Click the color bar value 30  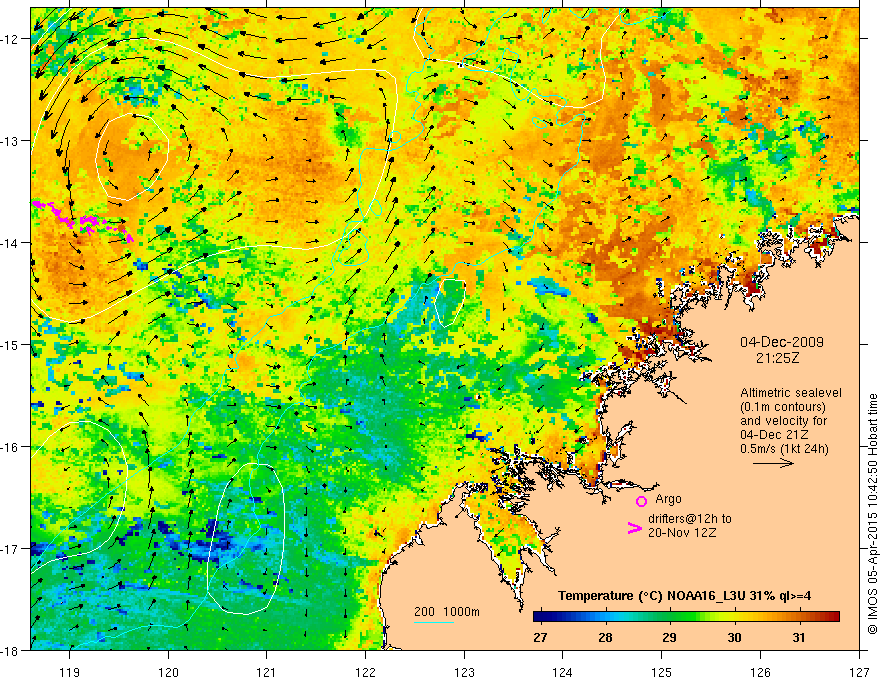coord(734,637)
